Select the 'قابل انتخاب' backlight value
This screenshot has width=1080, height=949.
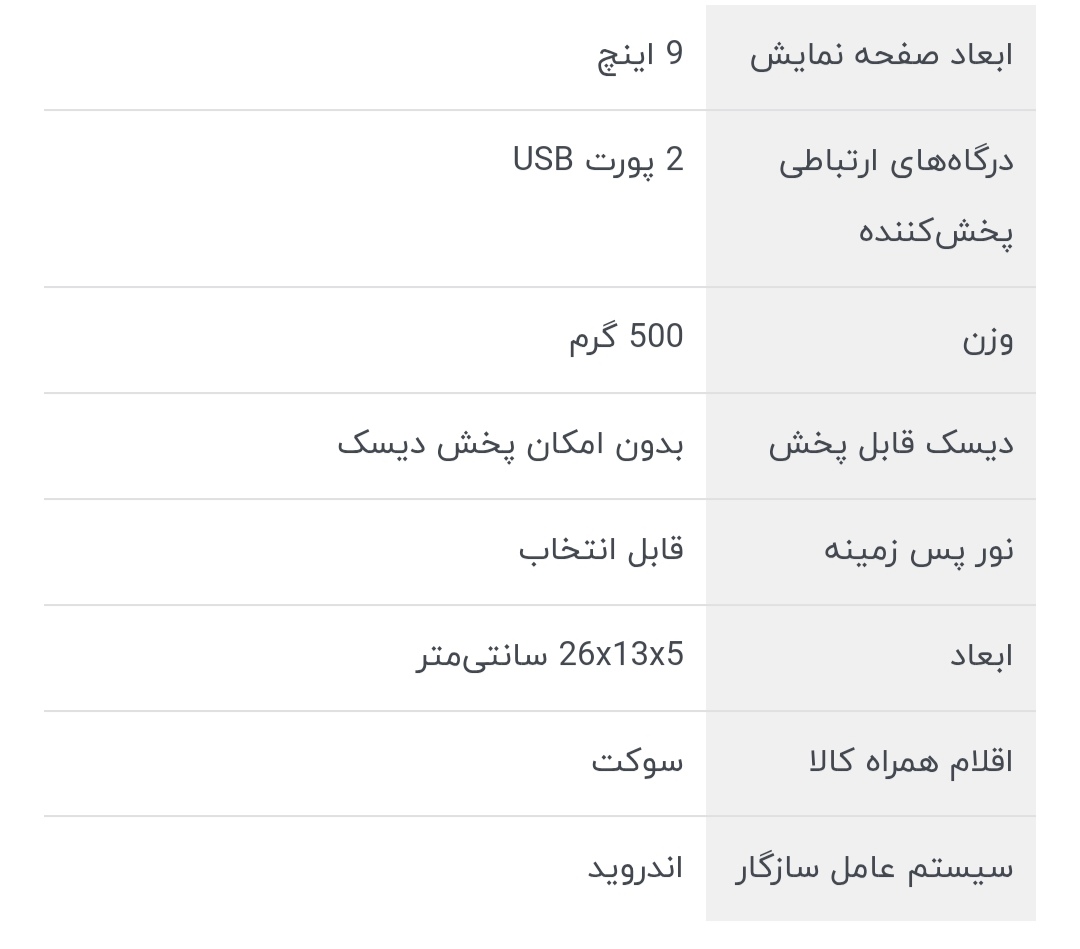pos(601,549)
